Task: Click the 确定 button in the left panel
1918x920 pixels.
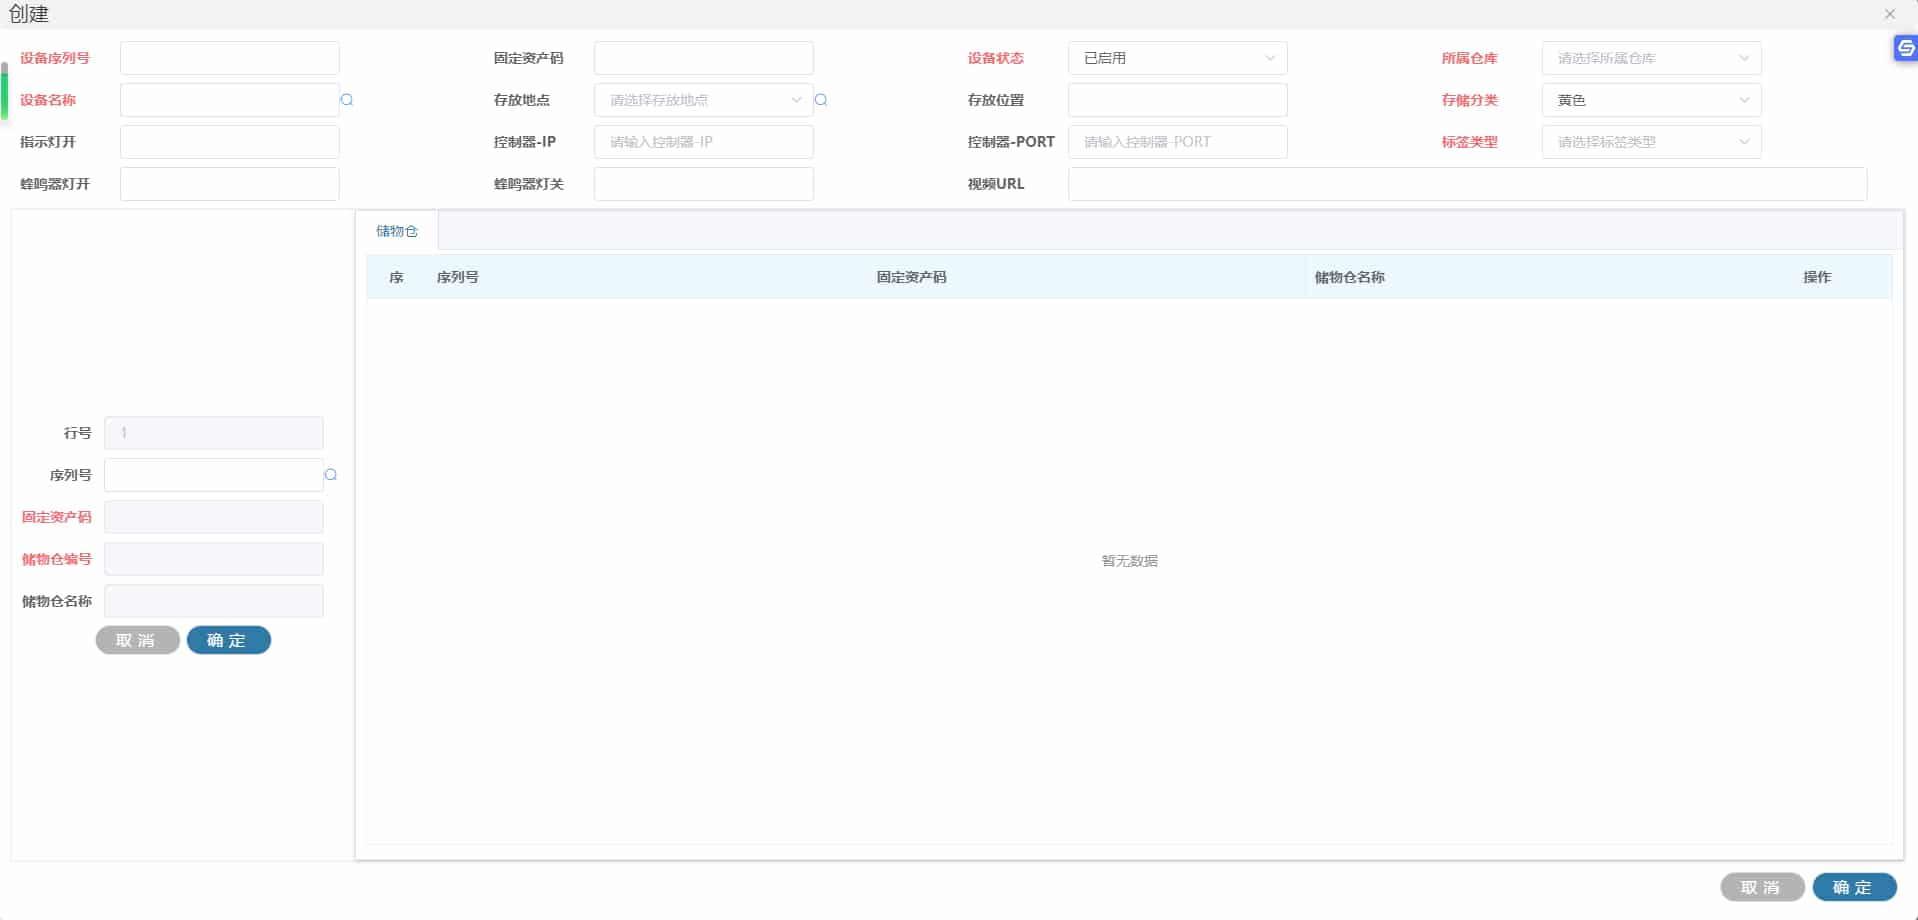Action: (229, 640)
